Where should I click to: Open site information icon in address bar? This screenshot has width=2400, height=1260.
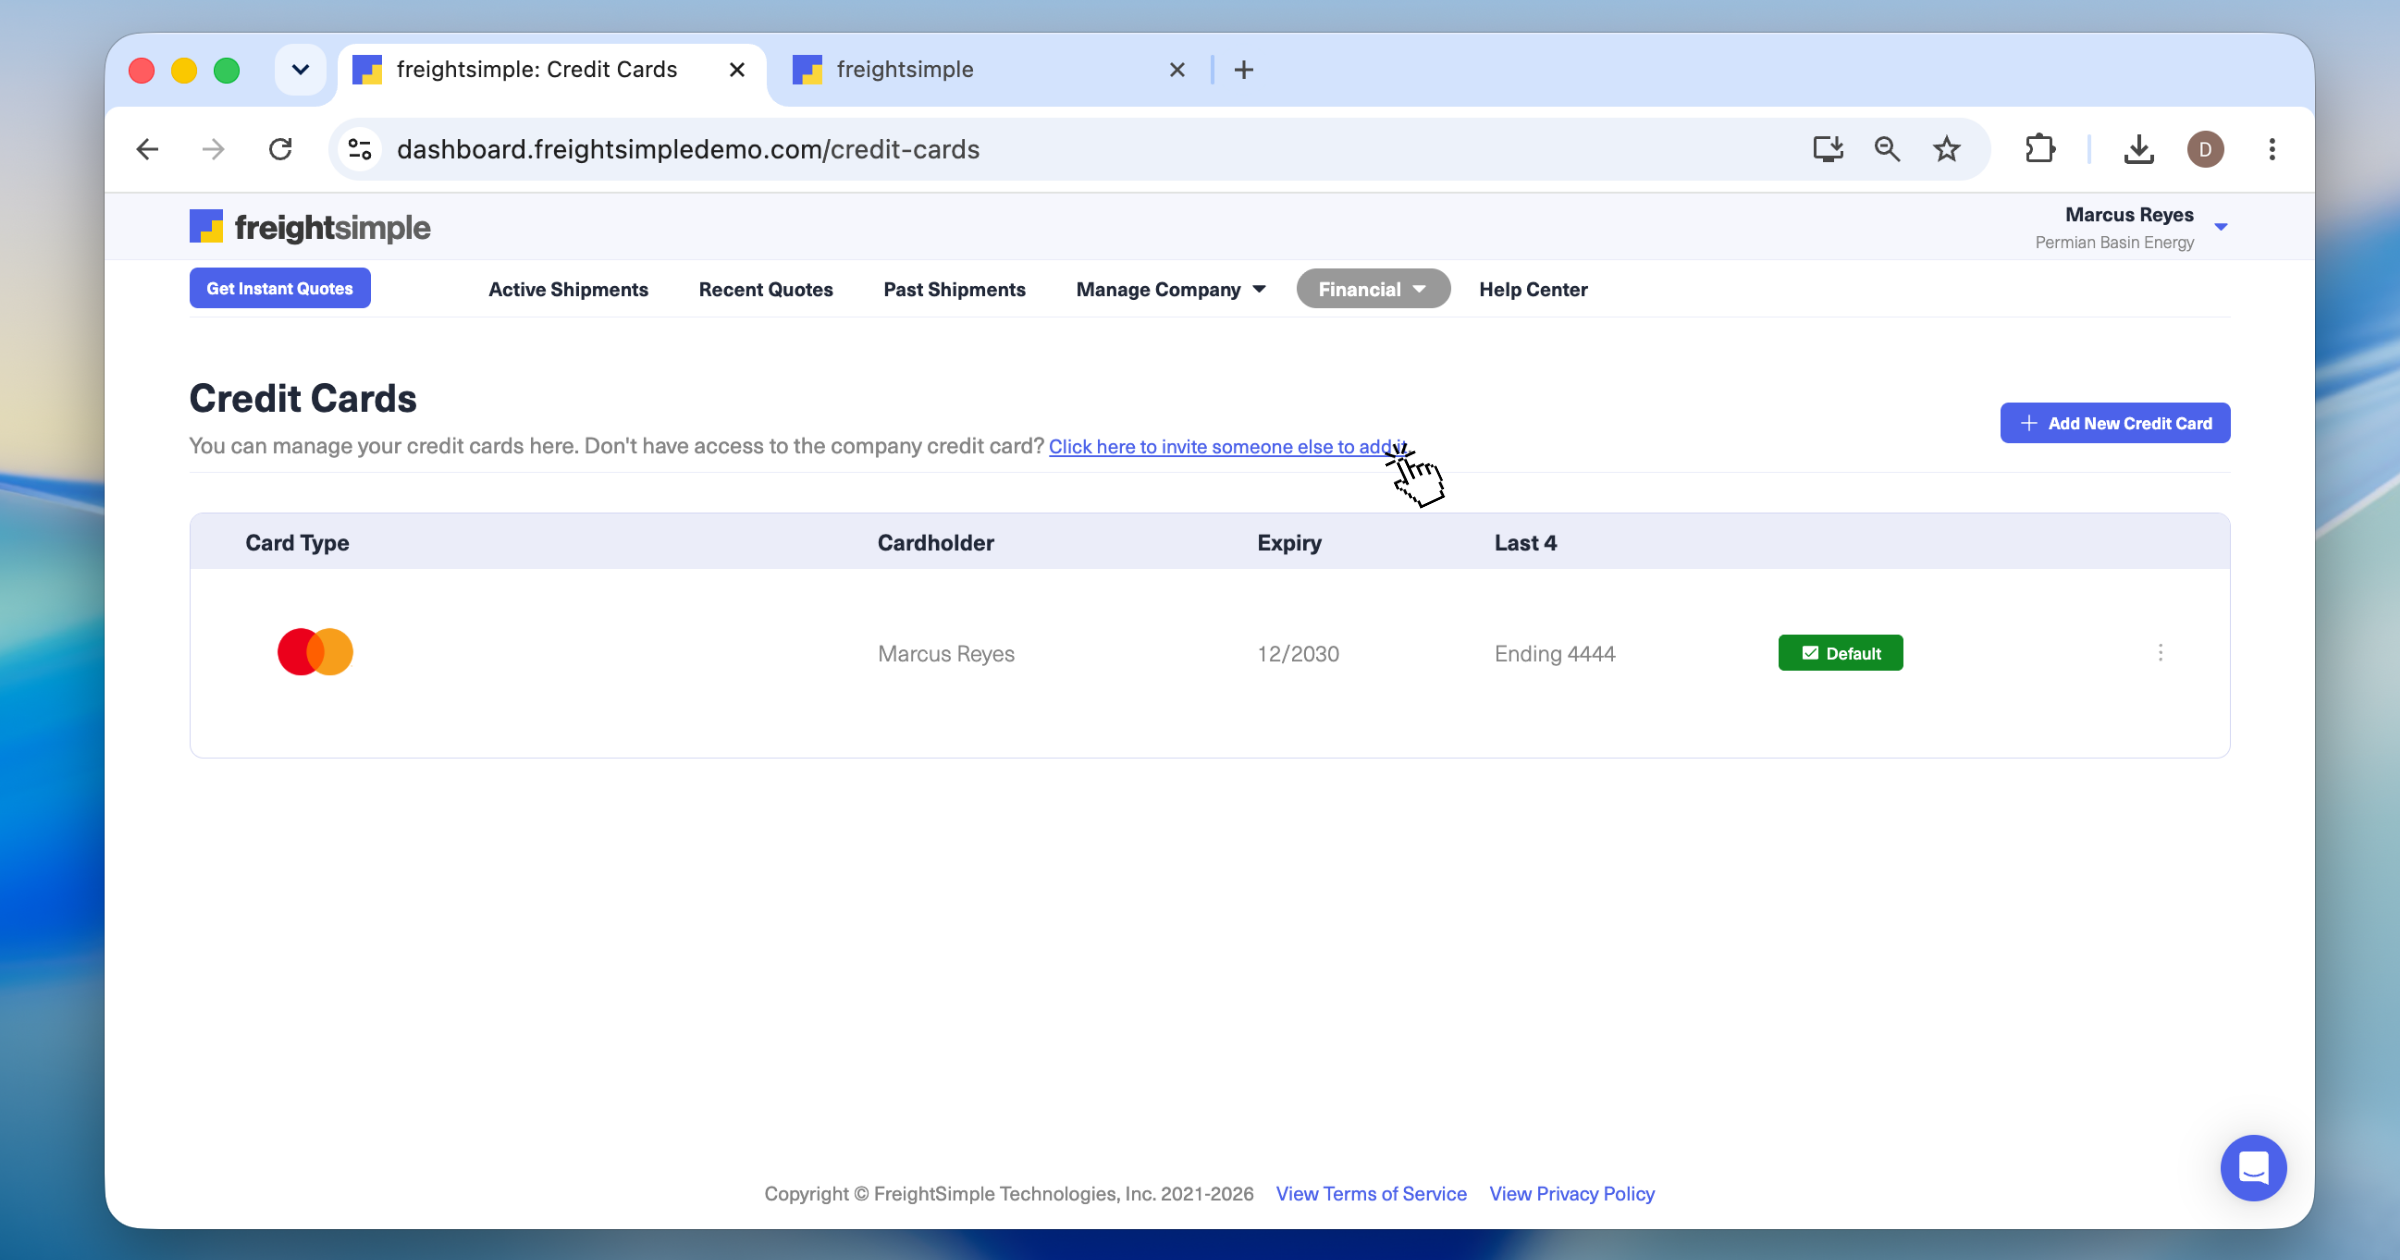tap(360, 150)
